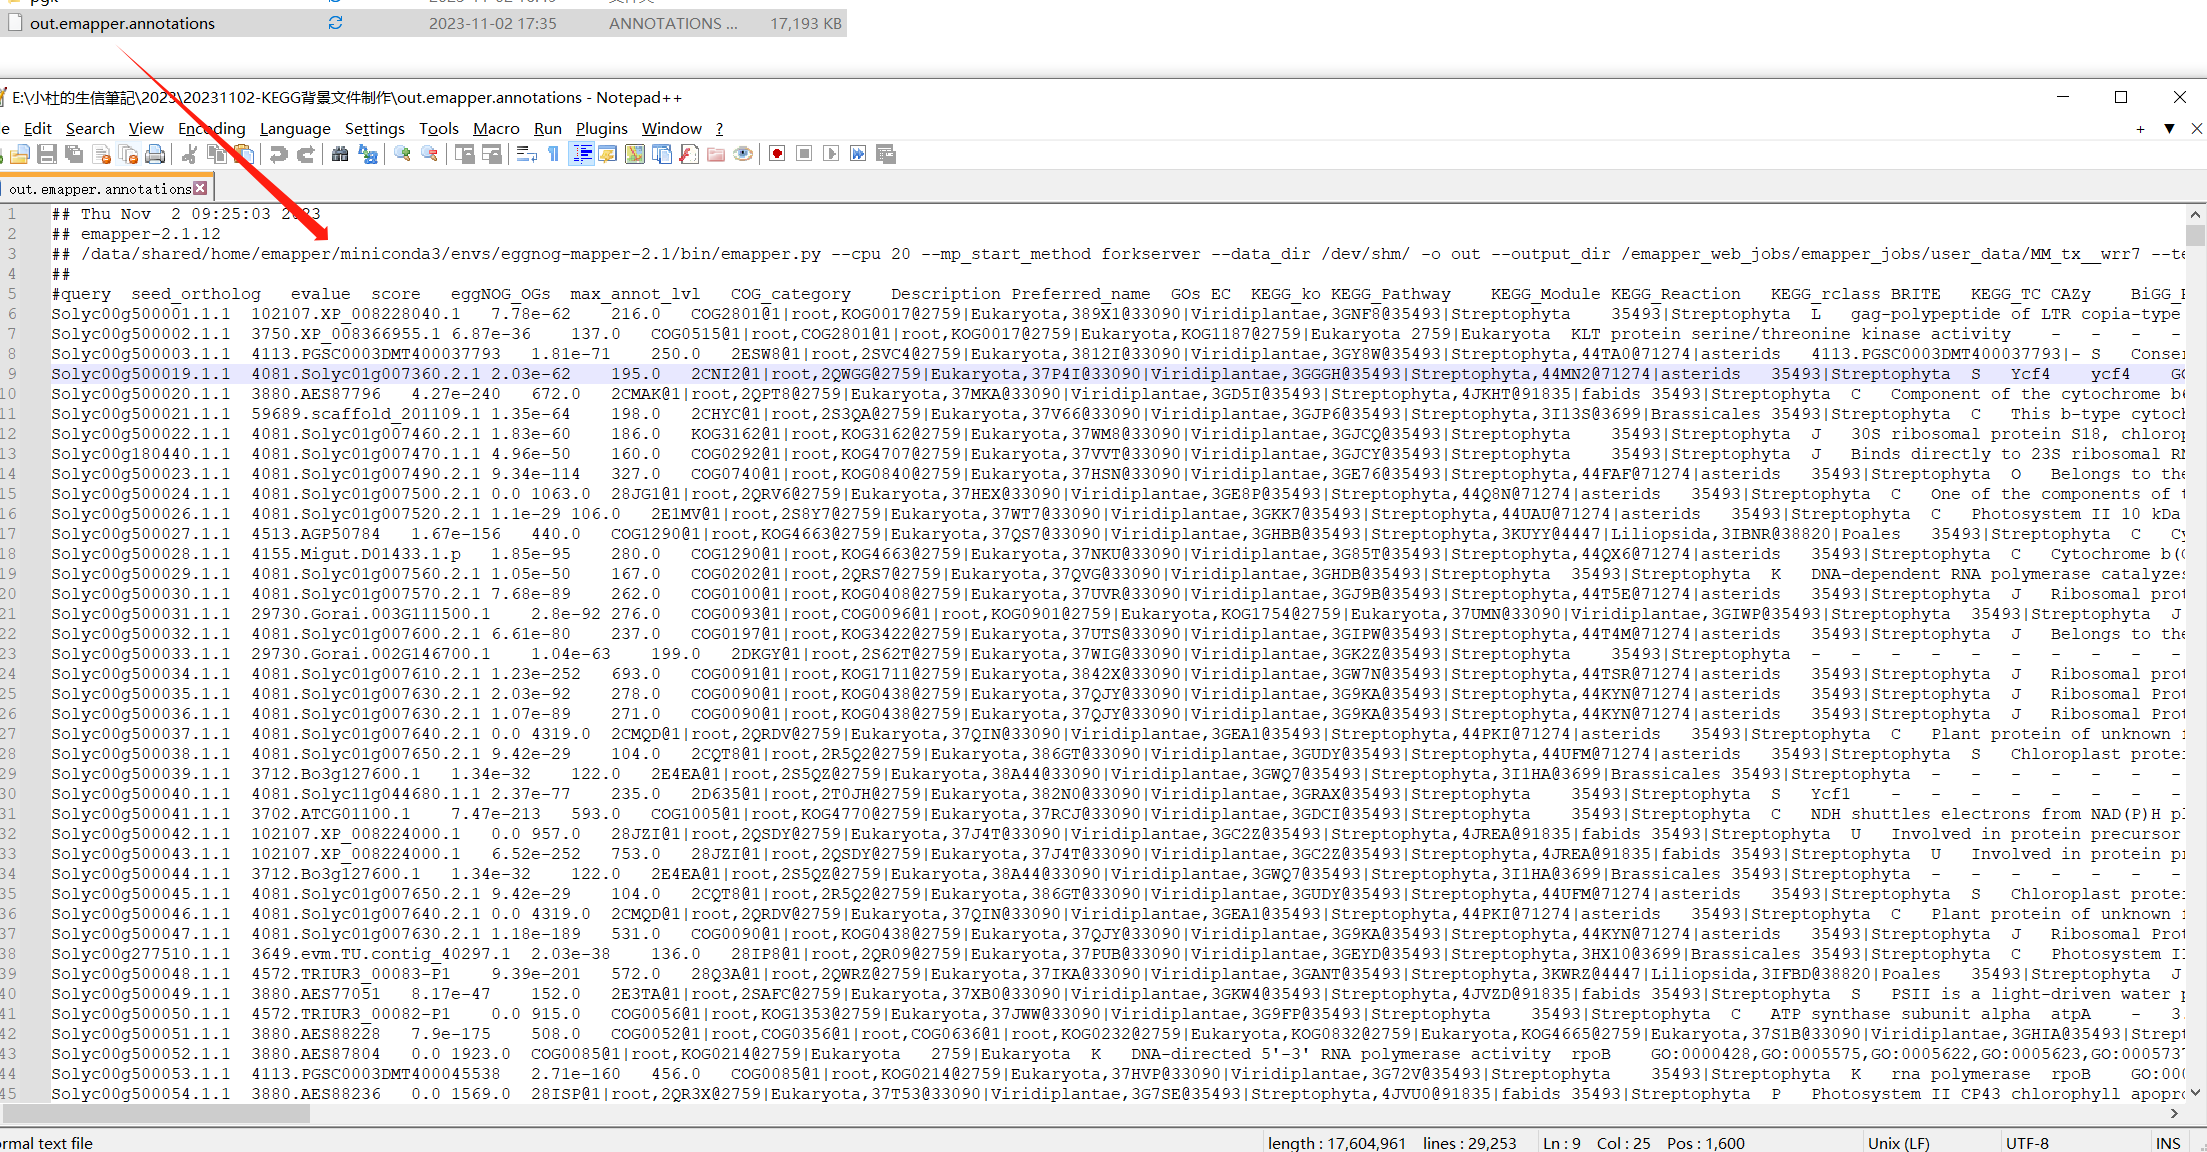The width and height of the screenshot is (2207, 1152).
Task: Click the Print toolbar icon
Action: [x=155, y=154]
